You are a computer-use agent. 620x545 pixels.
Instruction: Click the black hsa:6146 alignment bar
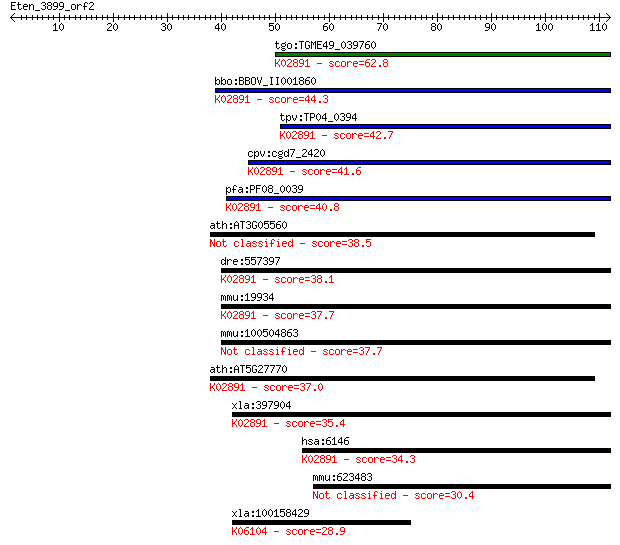(456, 450)
